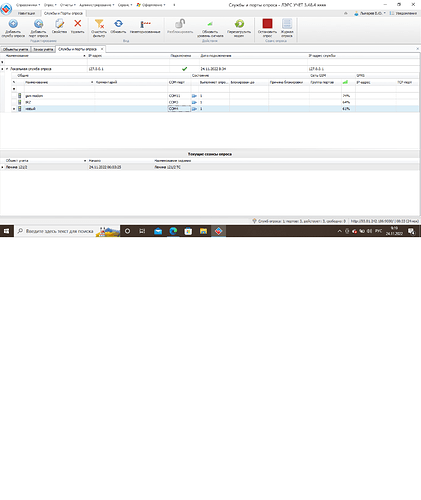The height and width of the screenshot is (500, 421).
Task: Open the Polling journal icon
Action: click(x=287, y=24)
